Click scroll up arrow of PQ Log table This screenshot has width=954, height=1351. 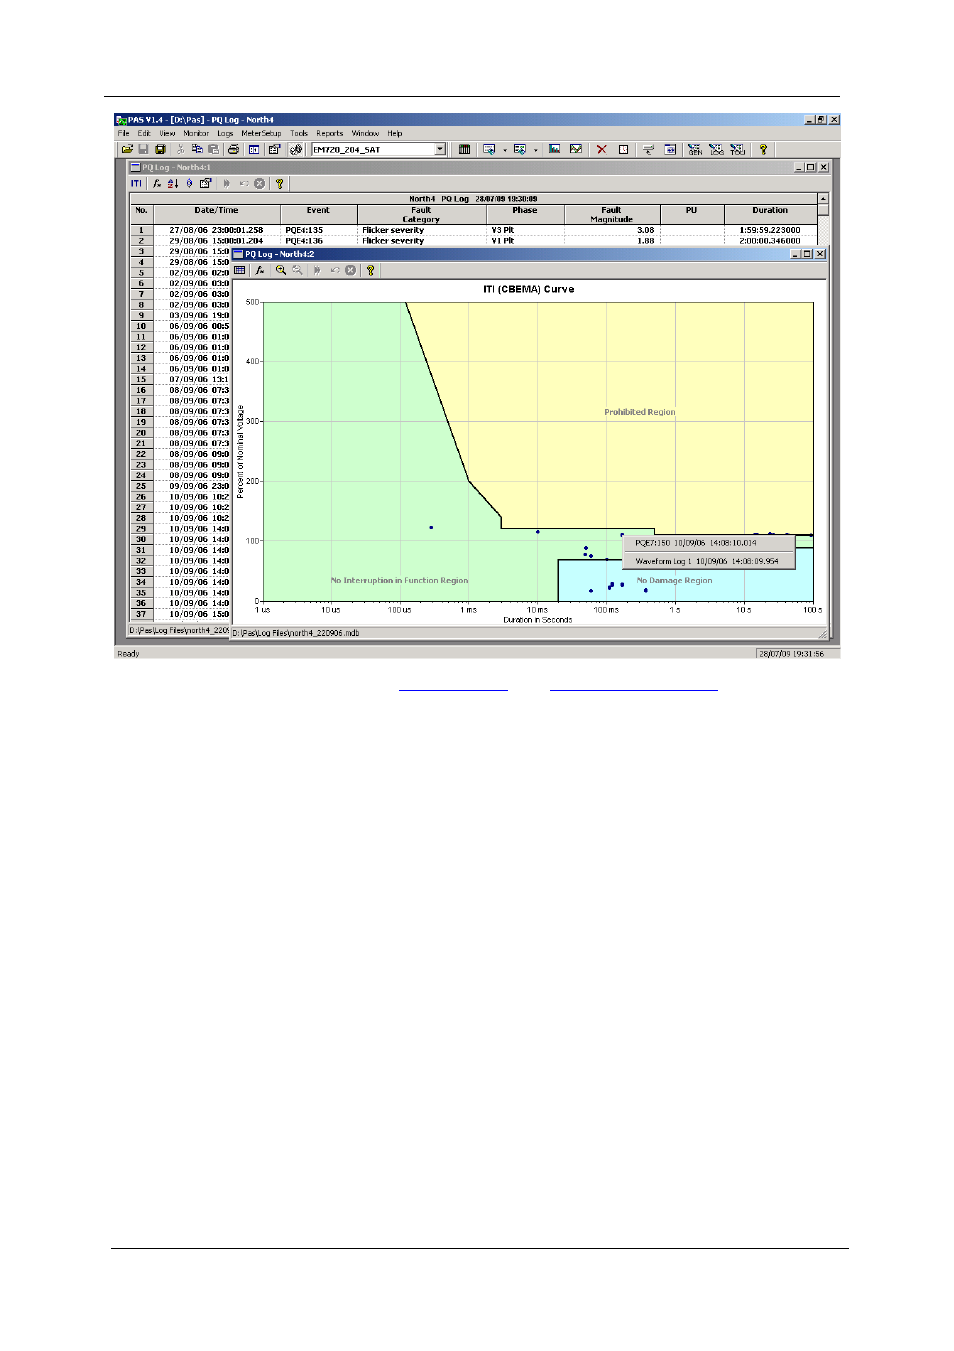click(x=823, y=199)
